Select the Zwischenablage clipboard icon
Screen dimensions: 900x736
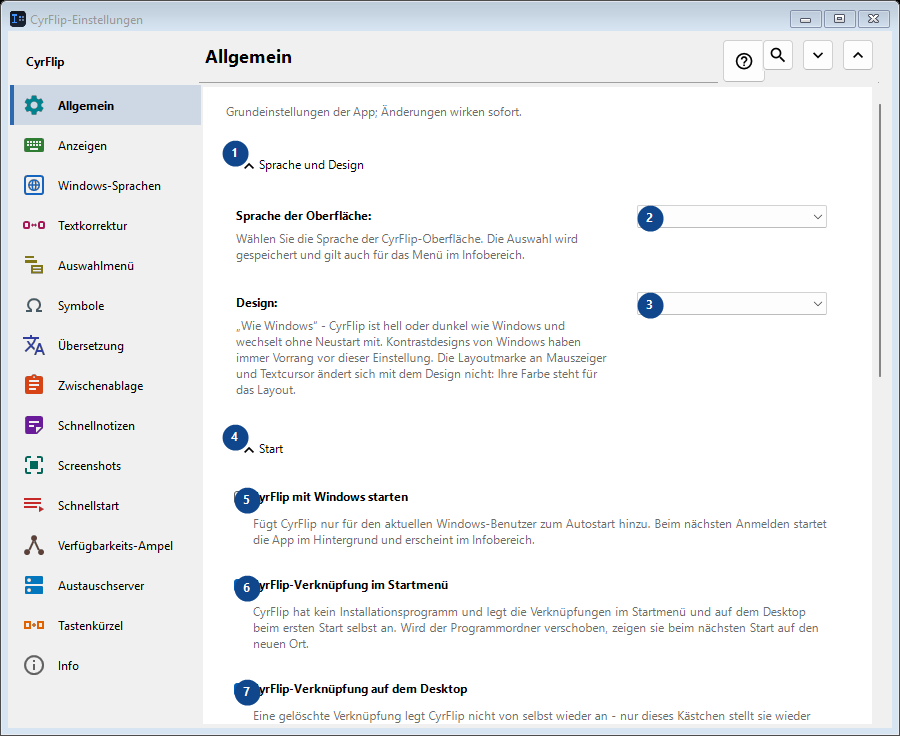coord(34,385)
